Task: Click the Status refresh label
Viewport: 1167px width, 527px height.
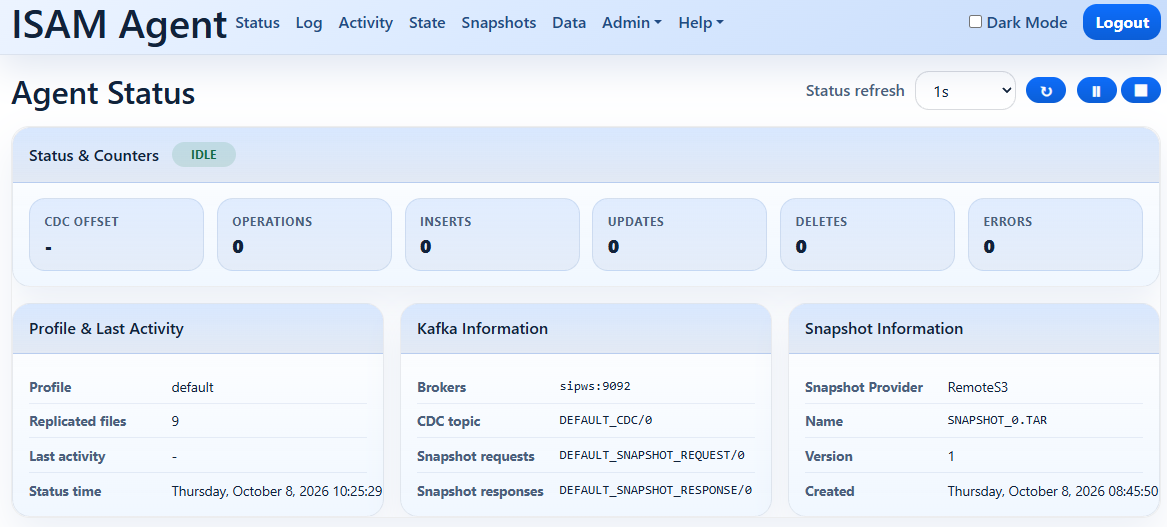Action: tap(855, 91)
